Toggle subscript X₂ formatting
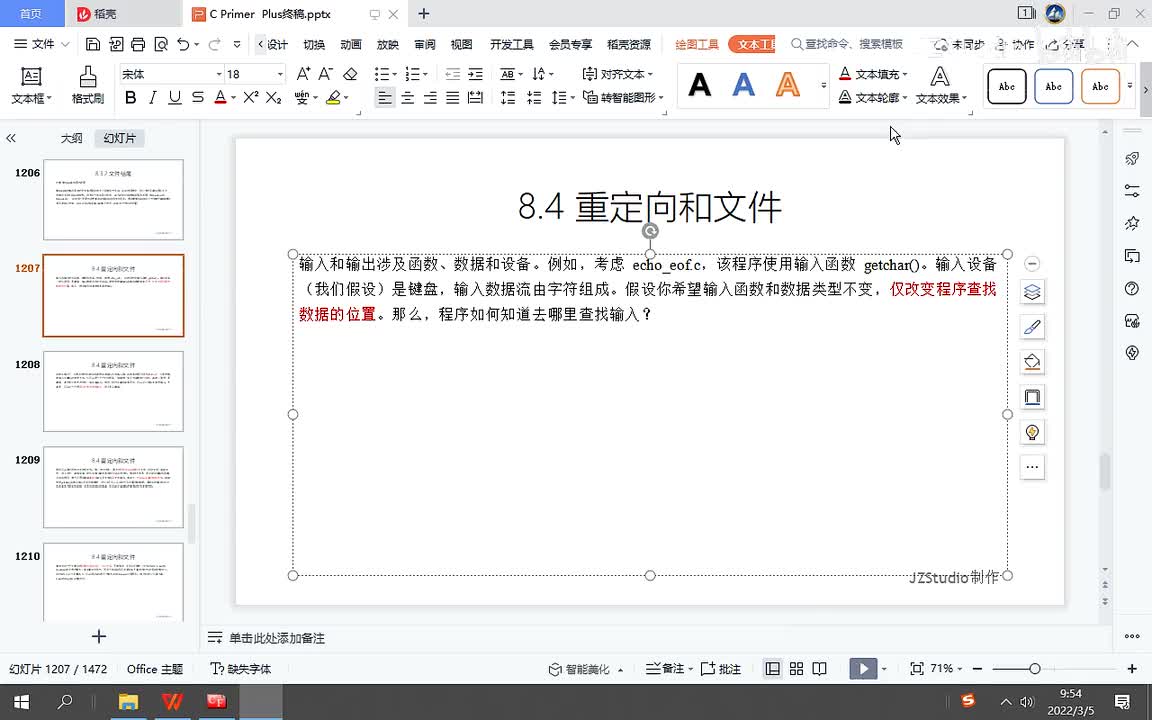The height and width of the screenshot is (720, 1152). [273, 97]
